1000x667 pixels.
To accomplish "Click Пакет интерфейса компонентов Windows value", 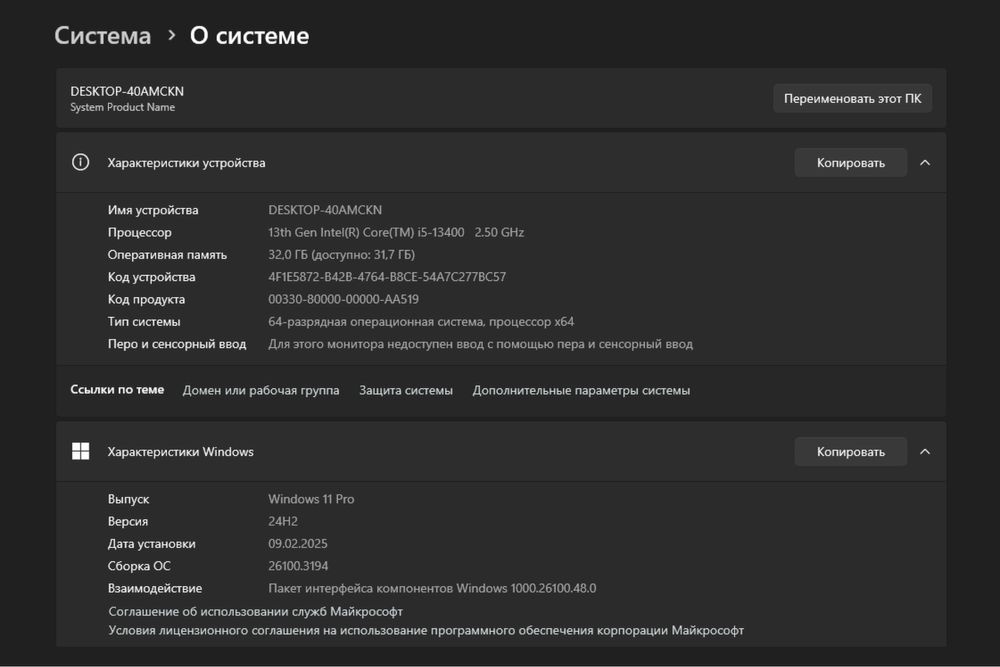I will point(432,588).
